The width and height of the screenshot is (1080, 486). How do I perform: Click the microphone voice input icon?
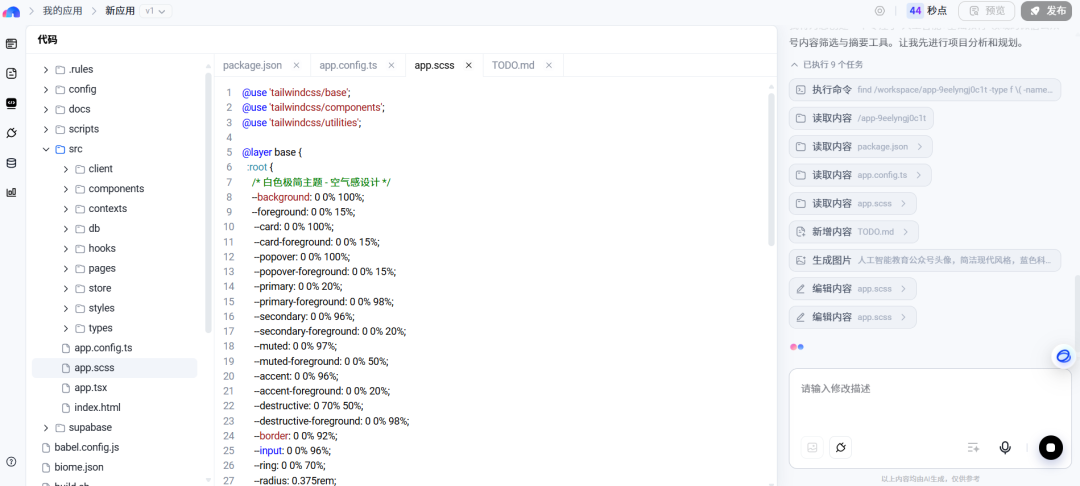[1005, 448]
